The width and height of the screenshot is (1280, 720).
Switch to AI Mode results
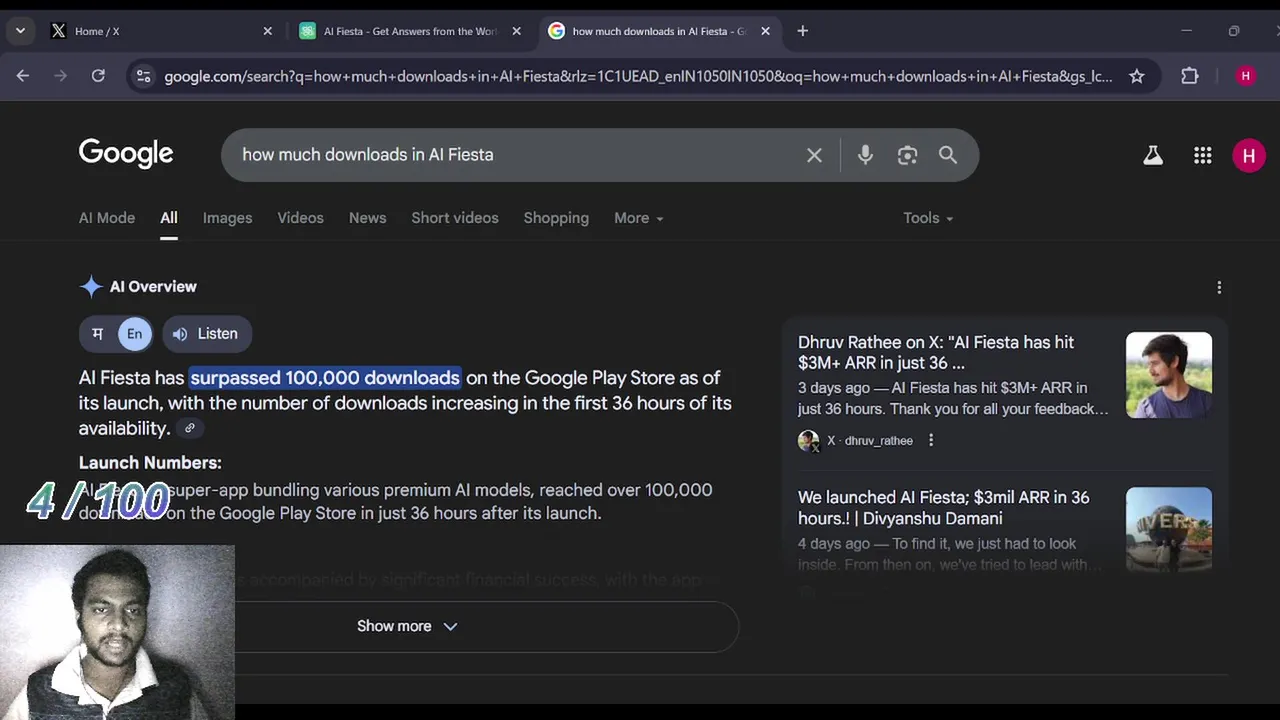(x=107, y=218)
